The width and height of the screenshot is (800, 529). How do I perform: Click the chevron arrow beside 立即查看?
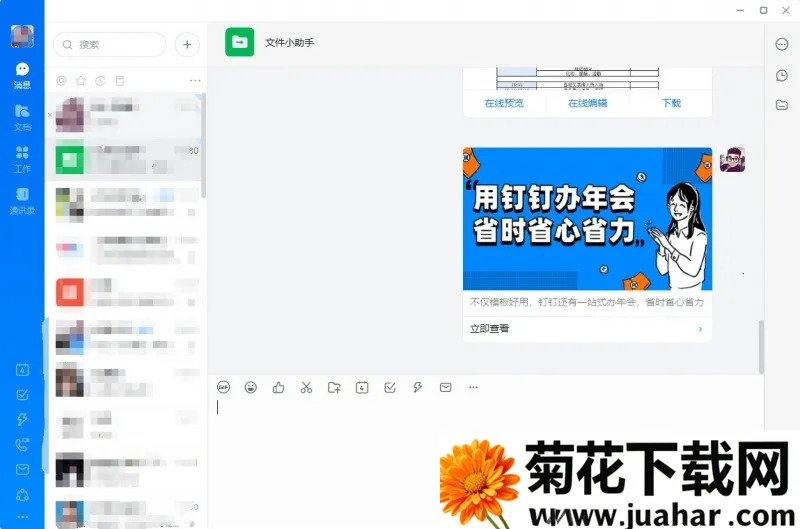[700, 329]
